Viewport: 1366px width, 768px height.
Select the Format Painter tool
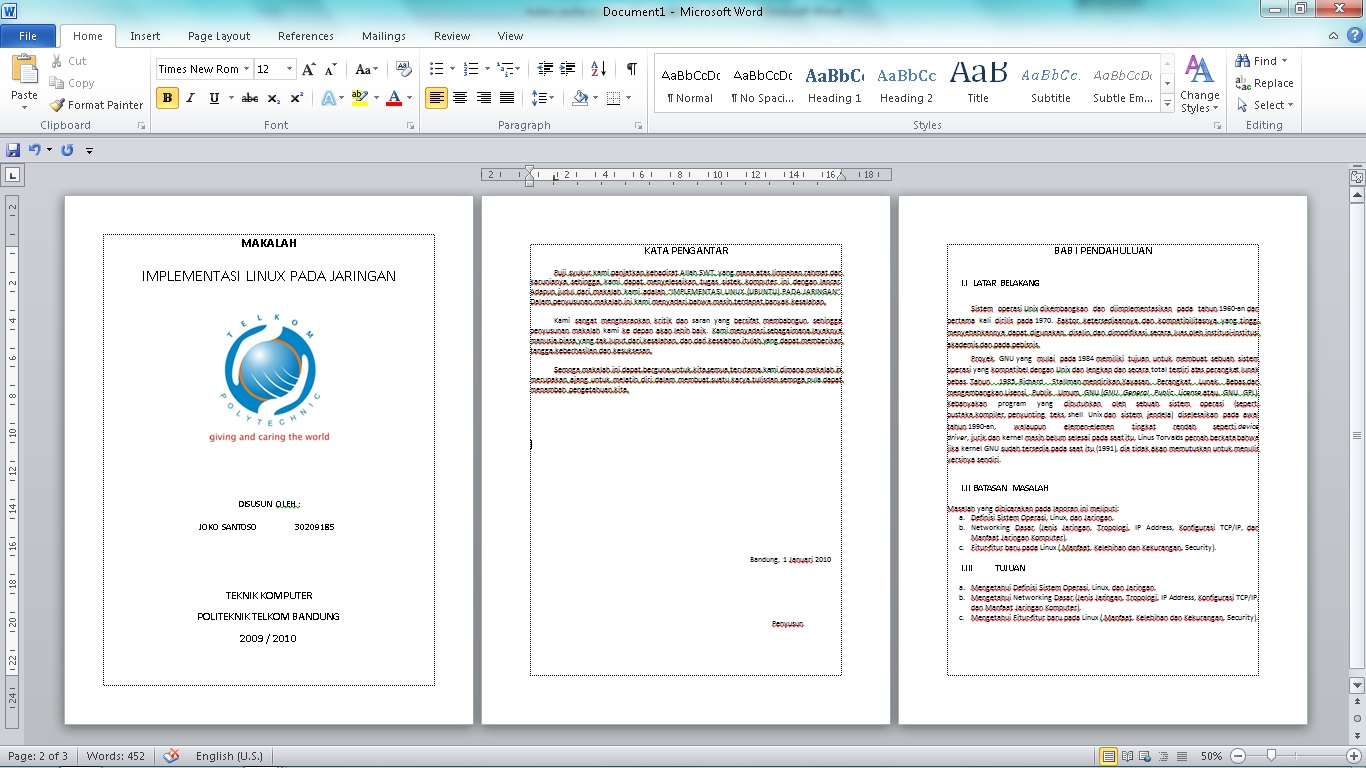(96, 104)
